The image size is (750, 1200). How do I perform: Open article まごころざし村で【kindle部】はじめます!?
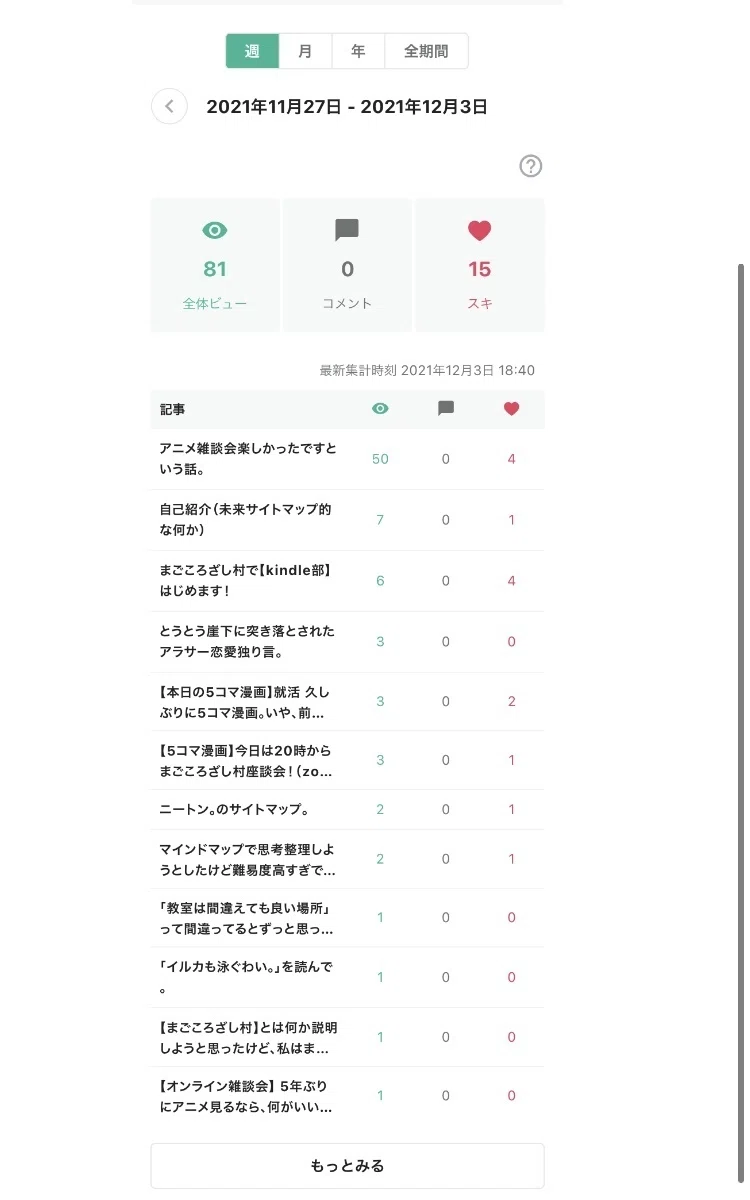pos(245,581)
